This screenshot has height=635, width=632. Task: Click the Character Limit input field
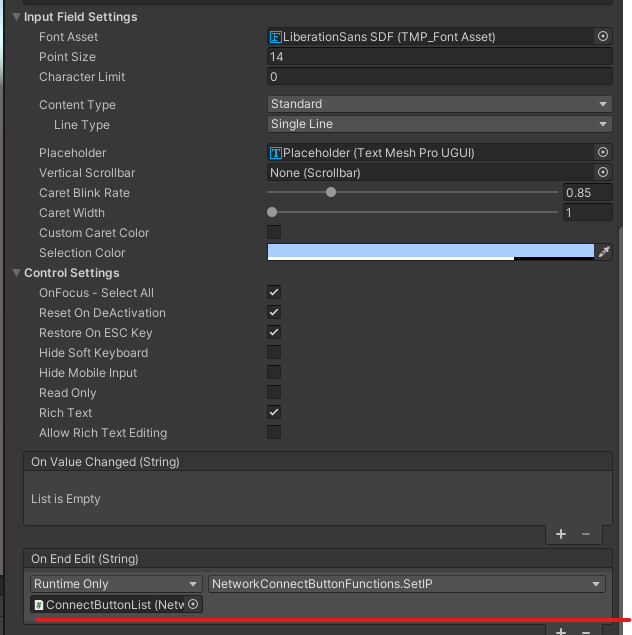click(x=439, y=77)
